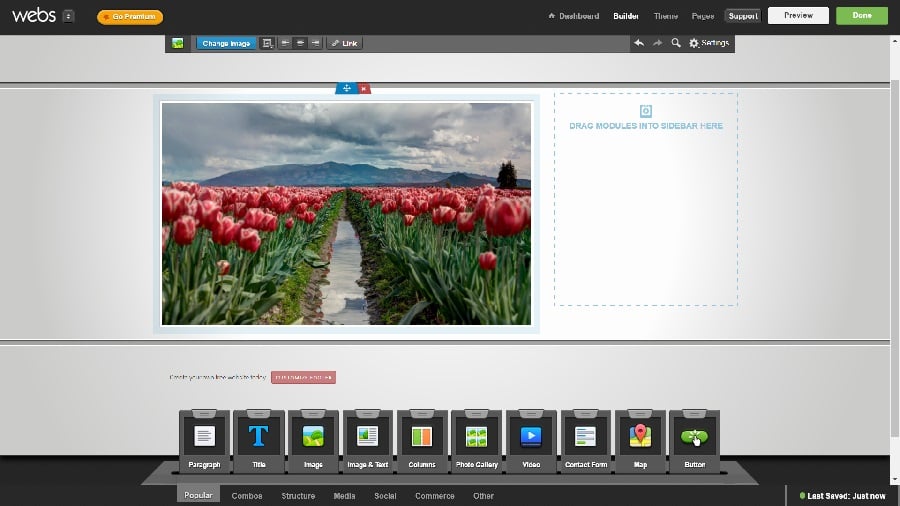Click the undo arrow in toolbar
This screenshot has height=506, width=900.
639,43
